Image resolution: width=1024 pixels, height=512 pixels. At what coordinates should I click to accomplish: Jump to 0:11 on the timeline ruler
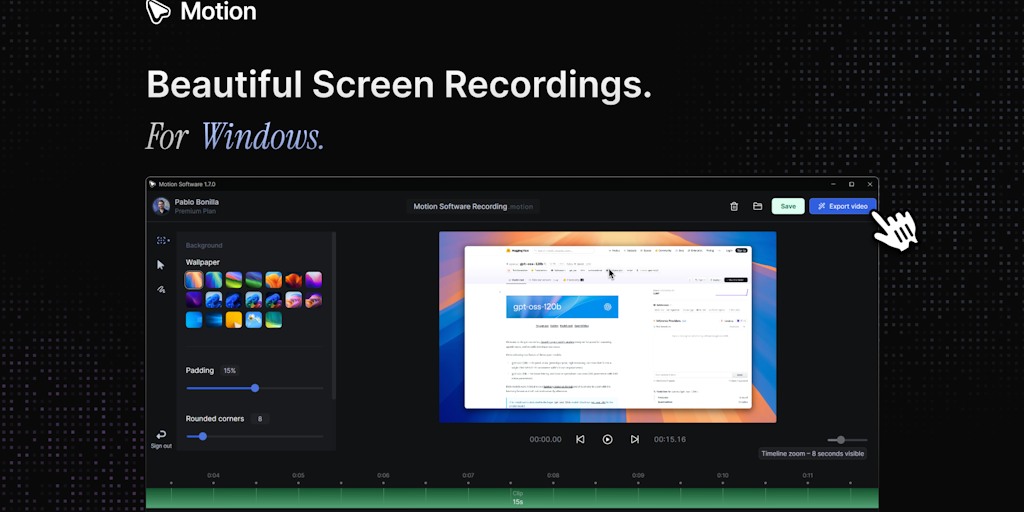pyautogui.click(x=808, y=475)
